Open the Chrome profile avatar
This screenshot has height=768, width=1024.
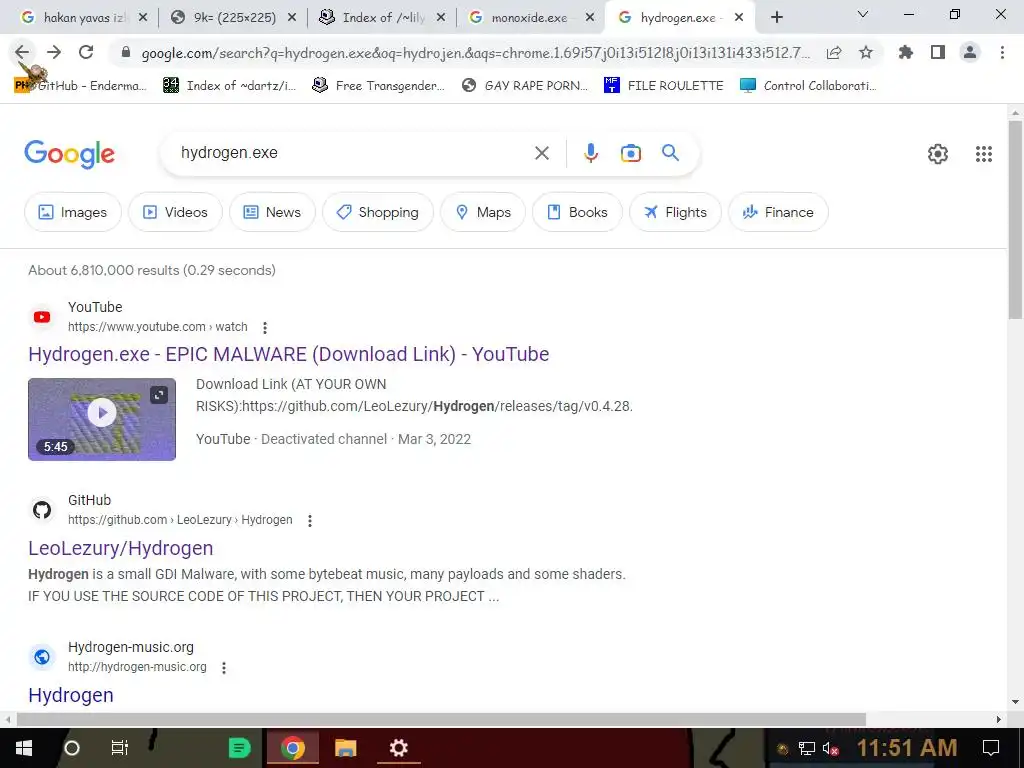(x=970, y=52)
